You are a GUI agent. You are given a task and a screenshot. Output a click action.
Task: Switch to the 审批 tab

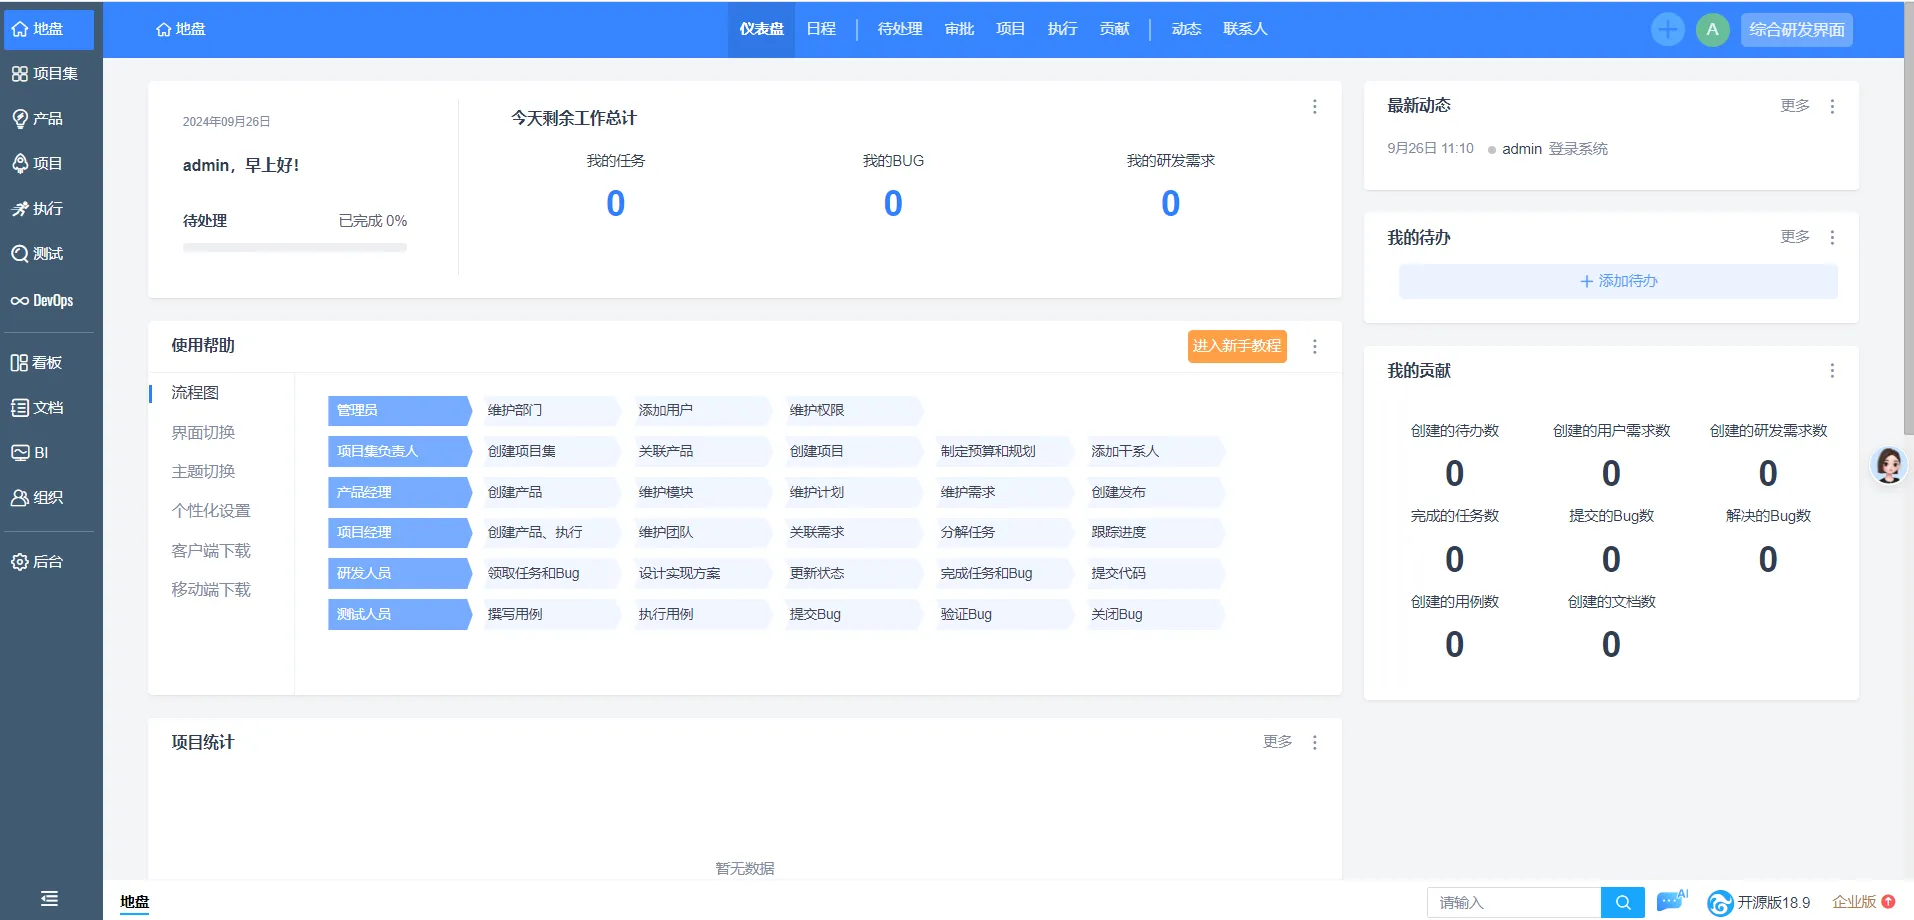point(959,29)
